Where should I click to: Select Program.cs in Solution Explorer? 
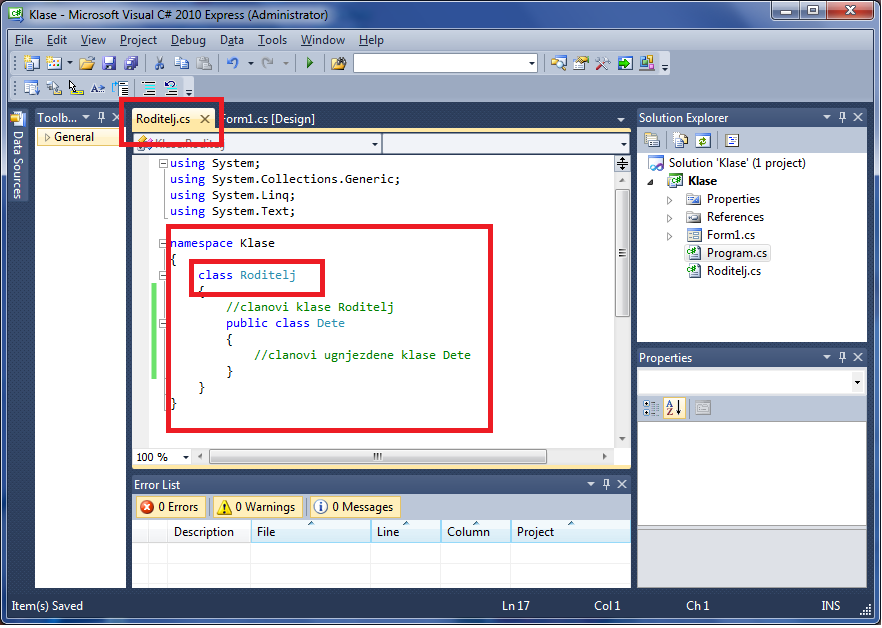736,253
